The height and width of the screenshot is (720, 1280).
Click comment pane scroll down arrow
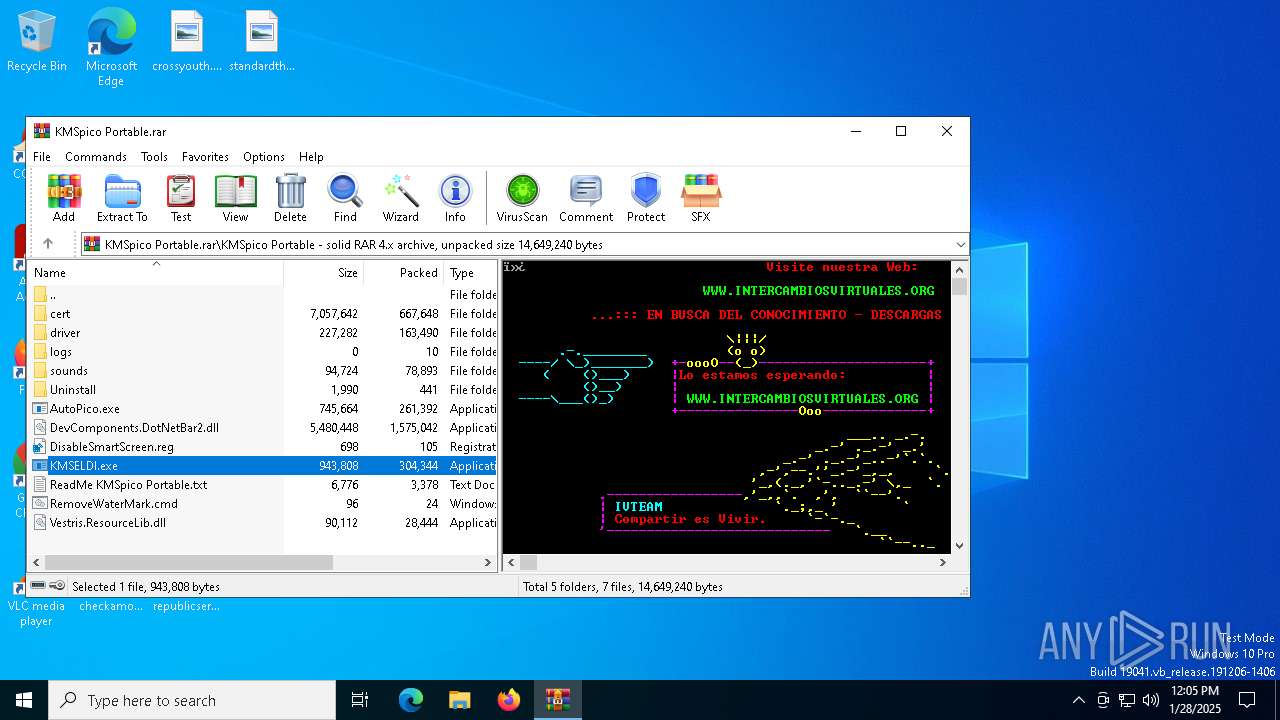click(x=960, y=546)
